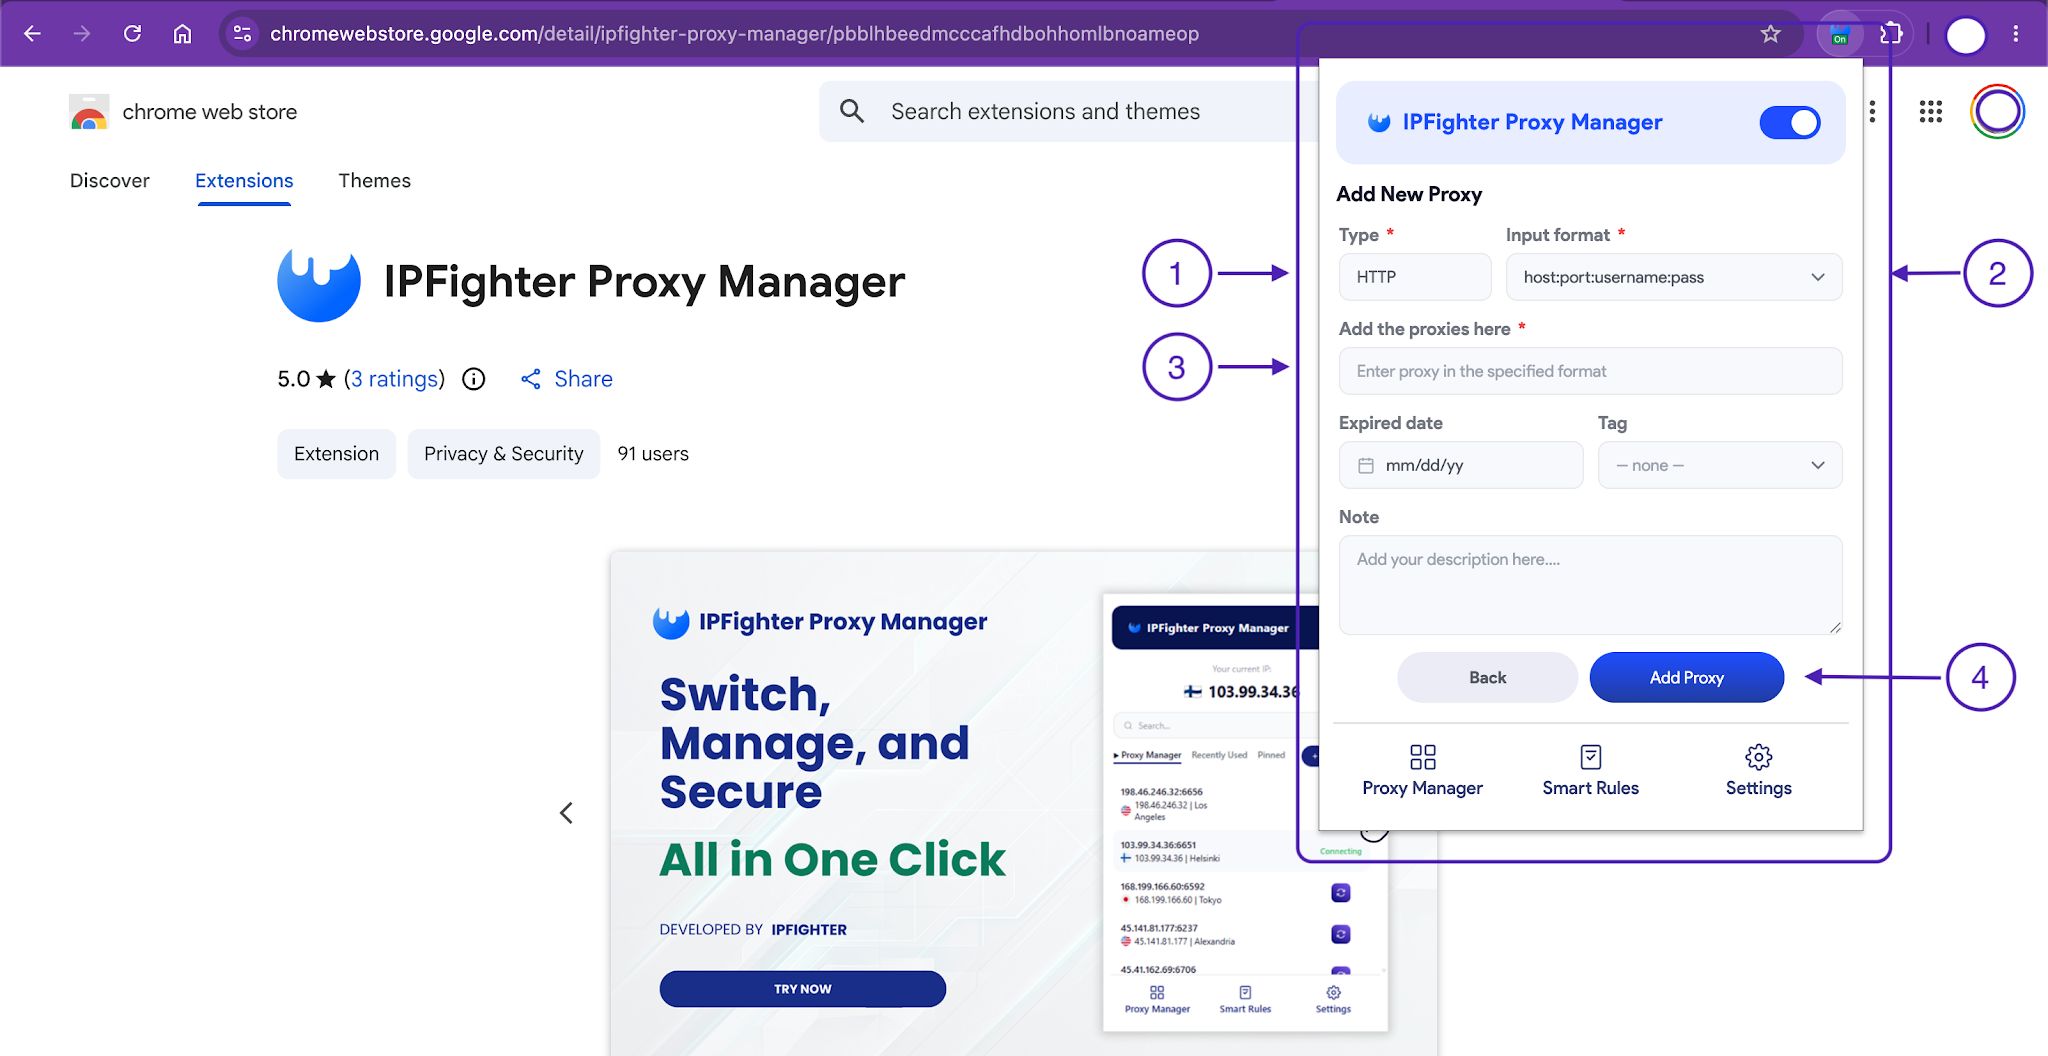This screenshot has height=1056, width=2048.
Task: View site information icon in address bar
Action: click(242, 33)
